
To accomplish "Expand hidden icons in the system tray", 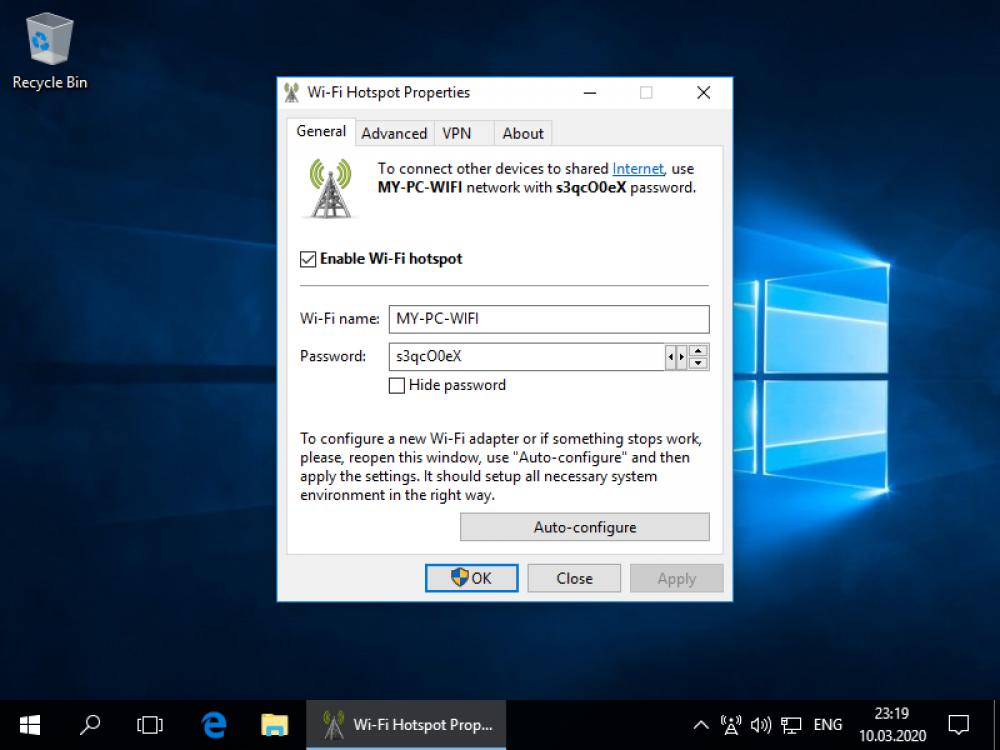I will pos(701,724).
